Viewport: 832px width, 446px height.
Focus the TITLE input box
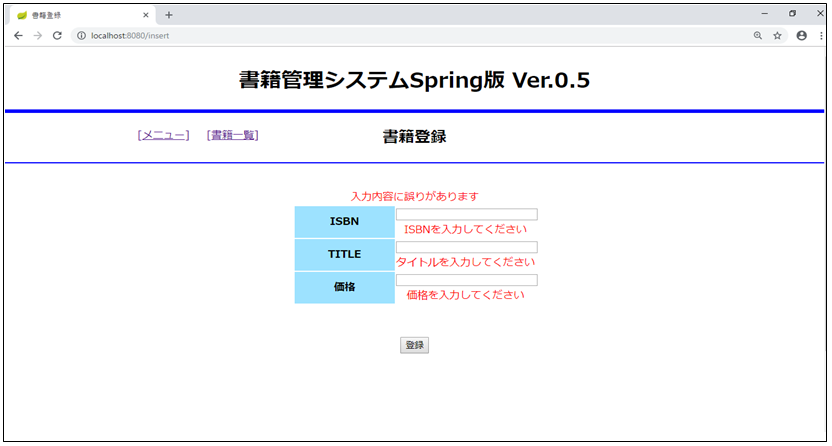[x=466, y=247]
